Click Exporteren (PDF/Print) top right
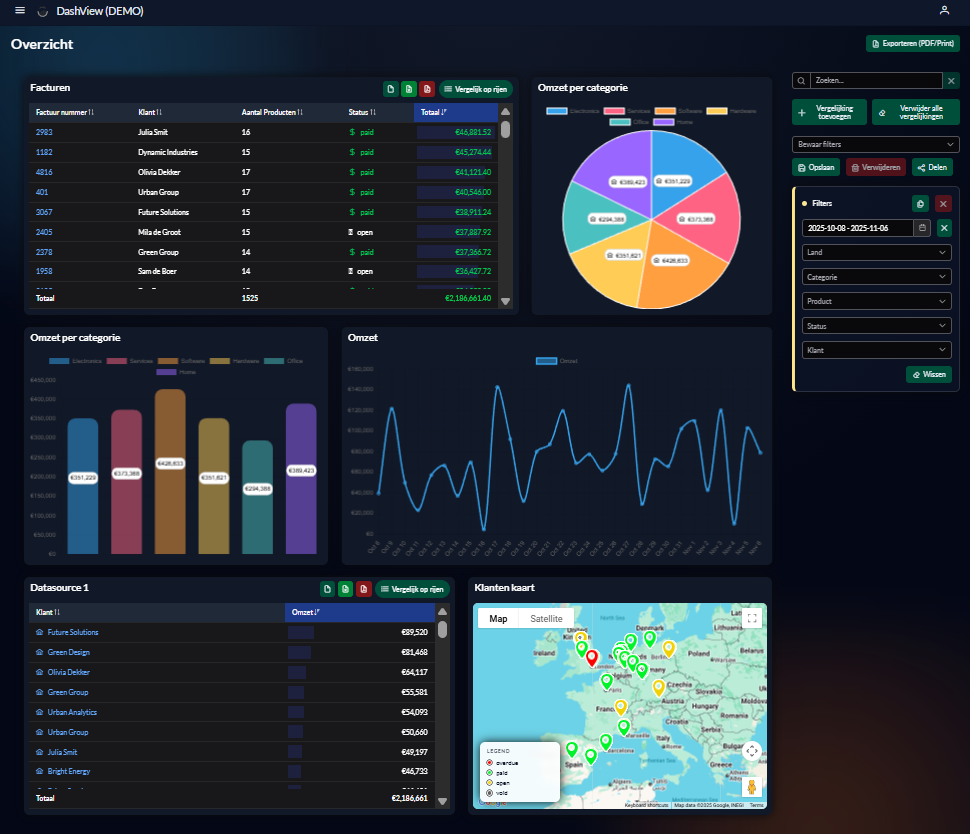The width and height of the screenshot is (970, 834). coord(913,43)
